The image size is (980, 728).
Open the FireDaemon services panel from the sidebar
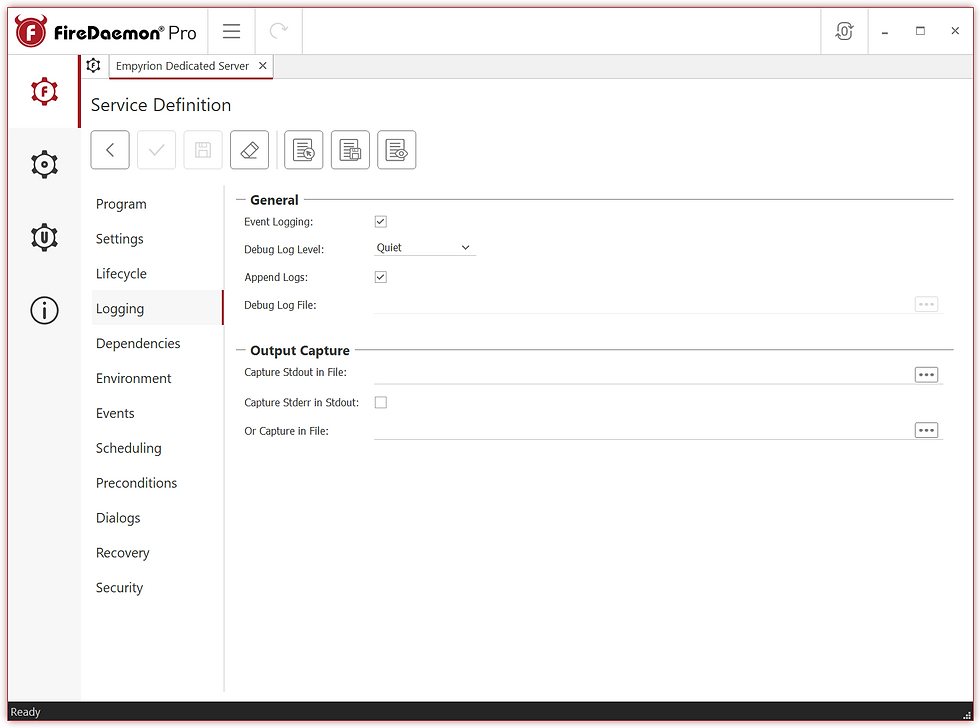[44, 91]
